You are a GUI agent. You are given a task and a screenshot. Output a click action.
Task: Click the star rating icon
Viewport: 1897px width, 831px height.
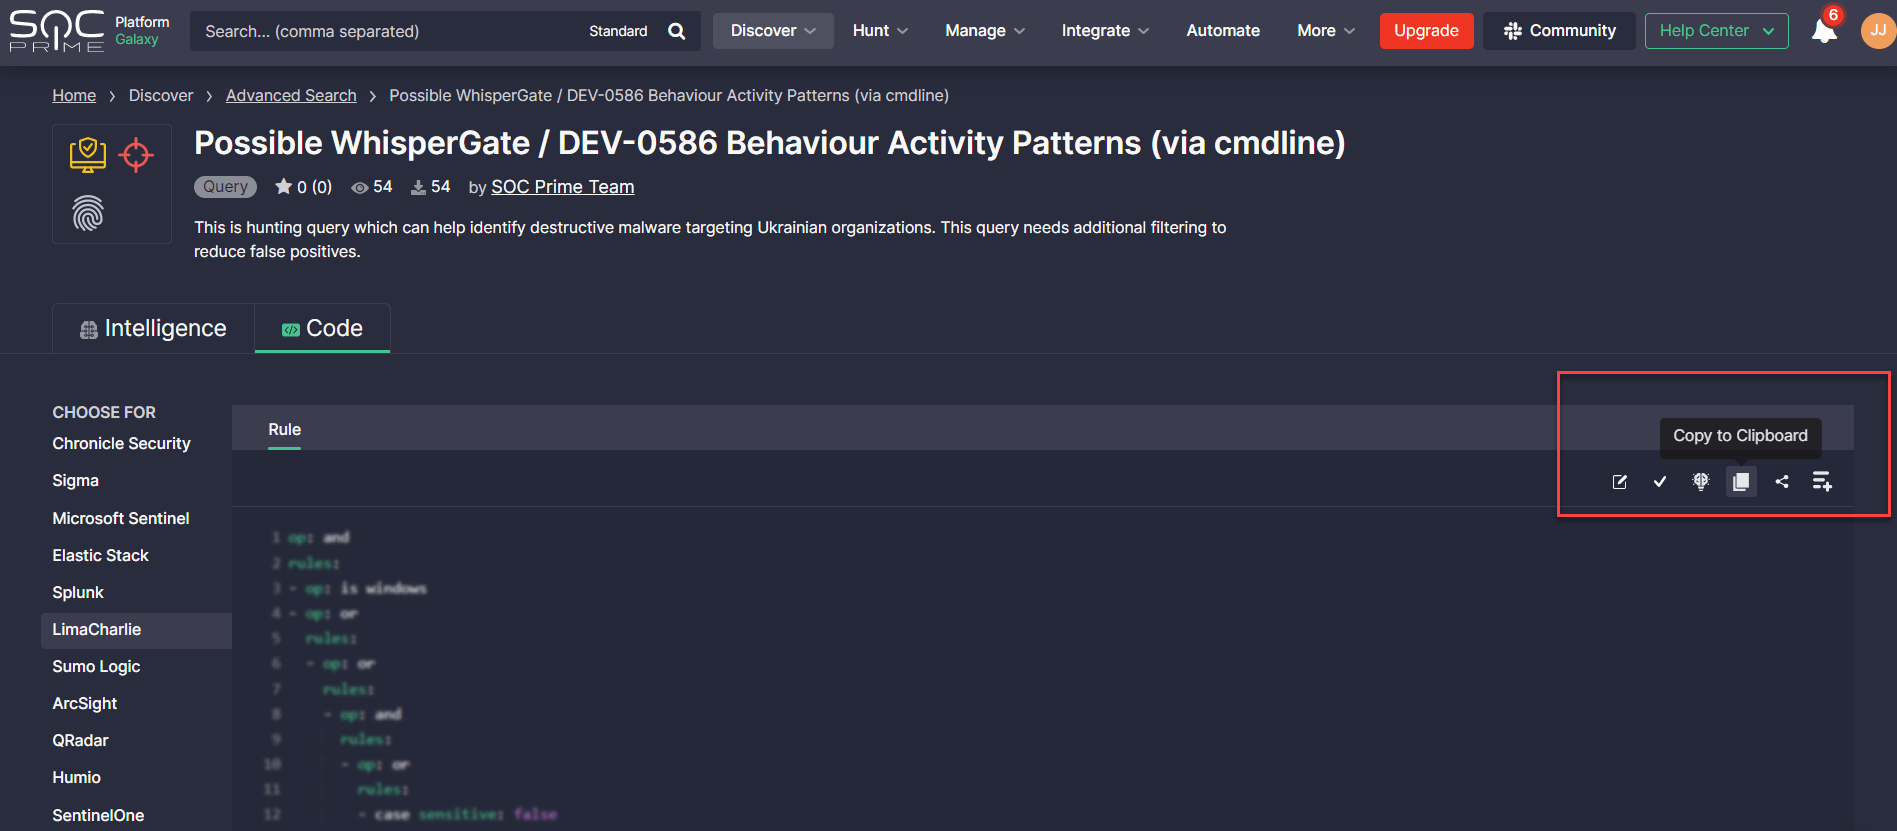click(x=284, y=187)
